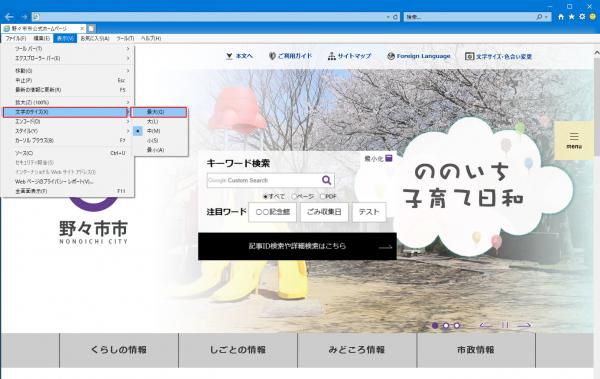Open the address bar dropdown arrow
Viewport: 600px width, 379px height.
pos(388,17)
